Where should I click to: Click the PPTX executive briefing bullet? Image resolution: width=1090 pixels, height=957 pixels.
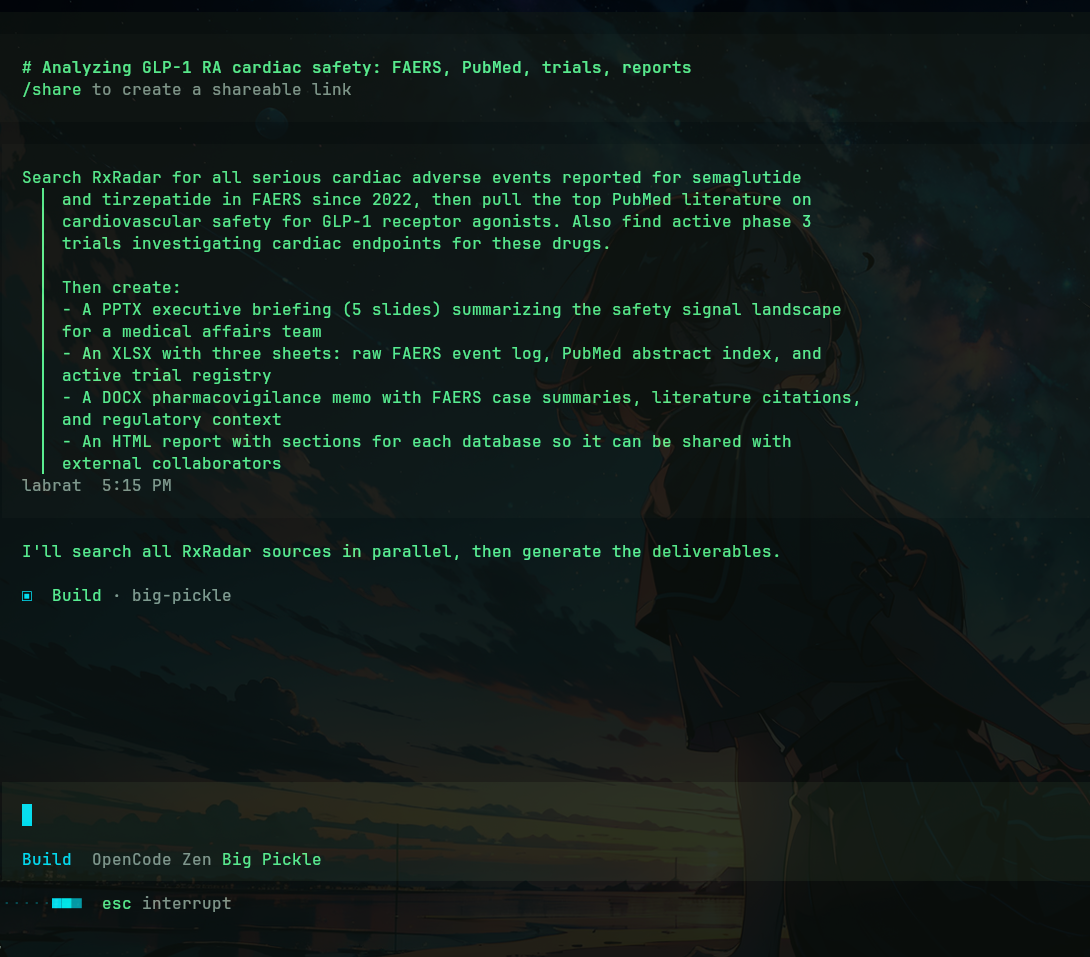[x=450, y=310]
